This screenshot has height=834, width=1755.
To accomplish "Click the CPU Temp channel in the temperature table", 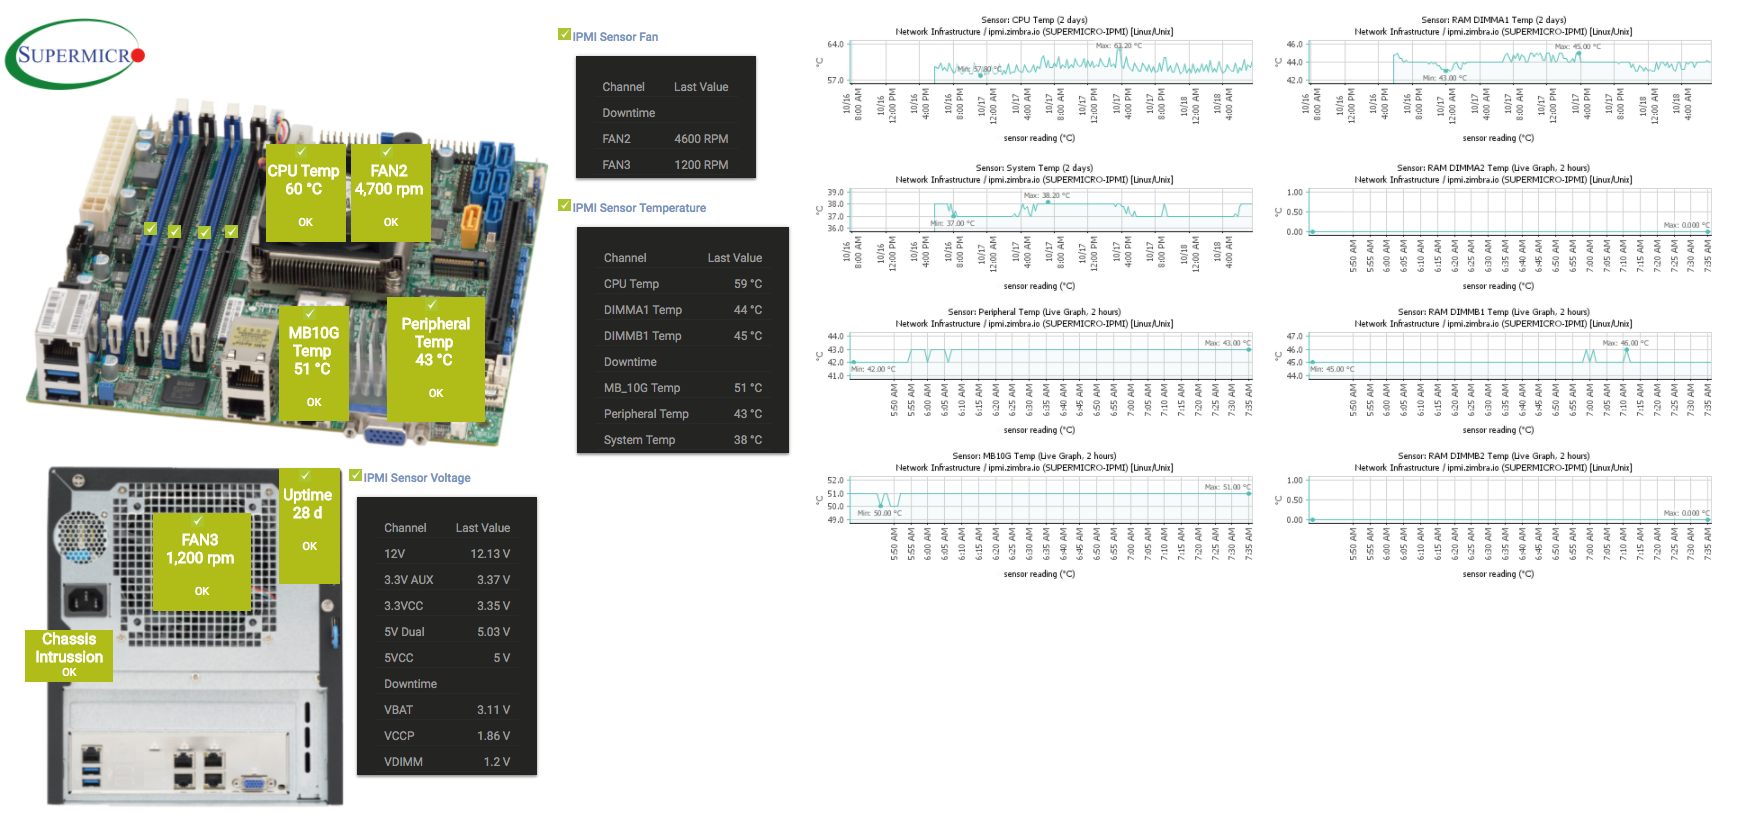I will point(631,284).
